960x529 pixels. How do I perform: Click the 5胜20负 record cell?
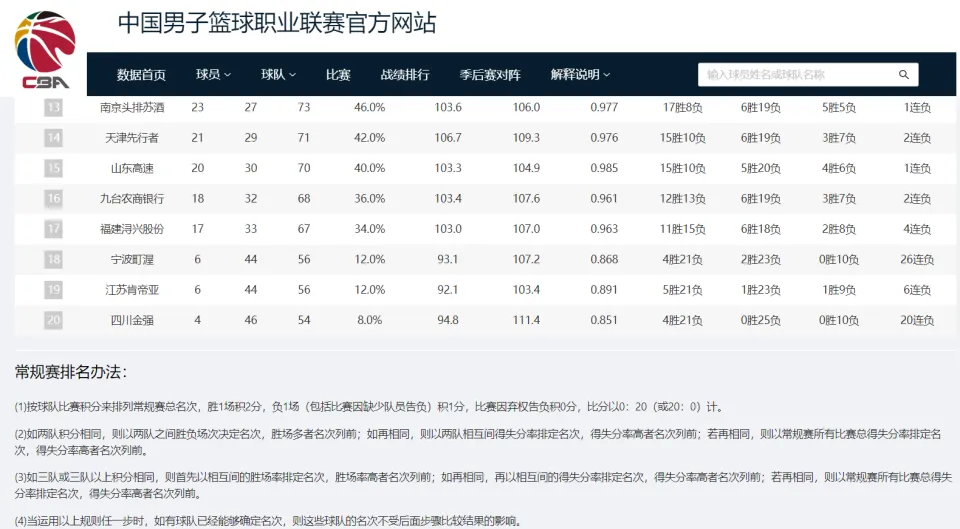pyautogui.click(x=760, y=168)
